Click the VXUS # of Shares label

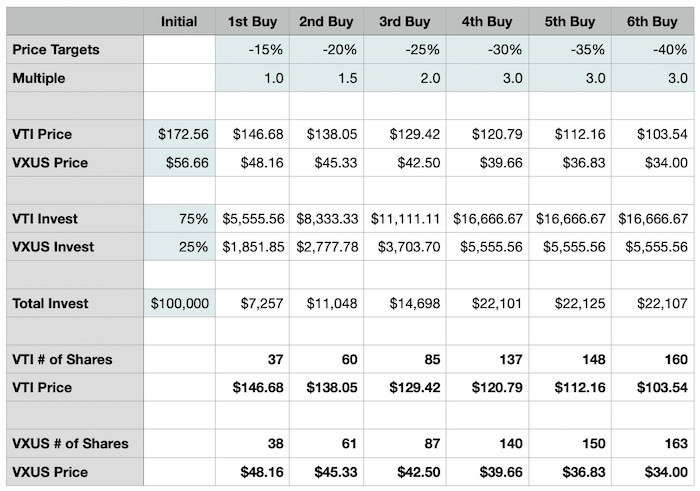pos(75,444)
